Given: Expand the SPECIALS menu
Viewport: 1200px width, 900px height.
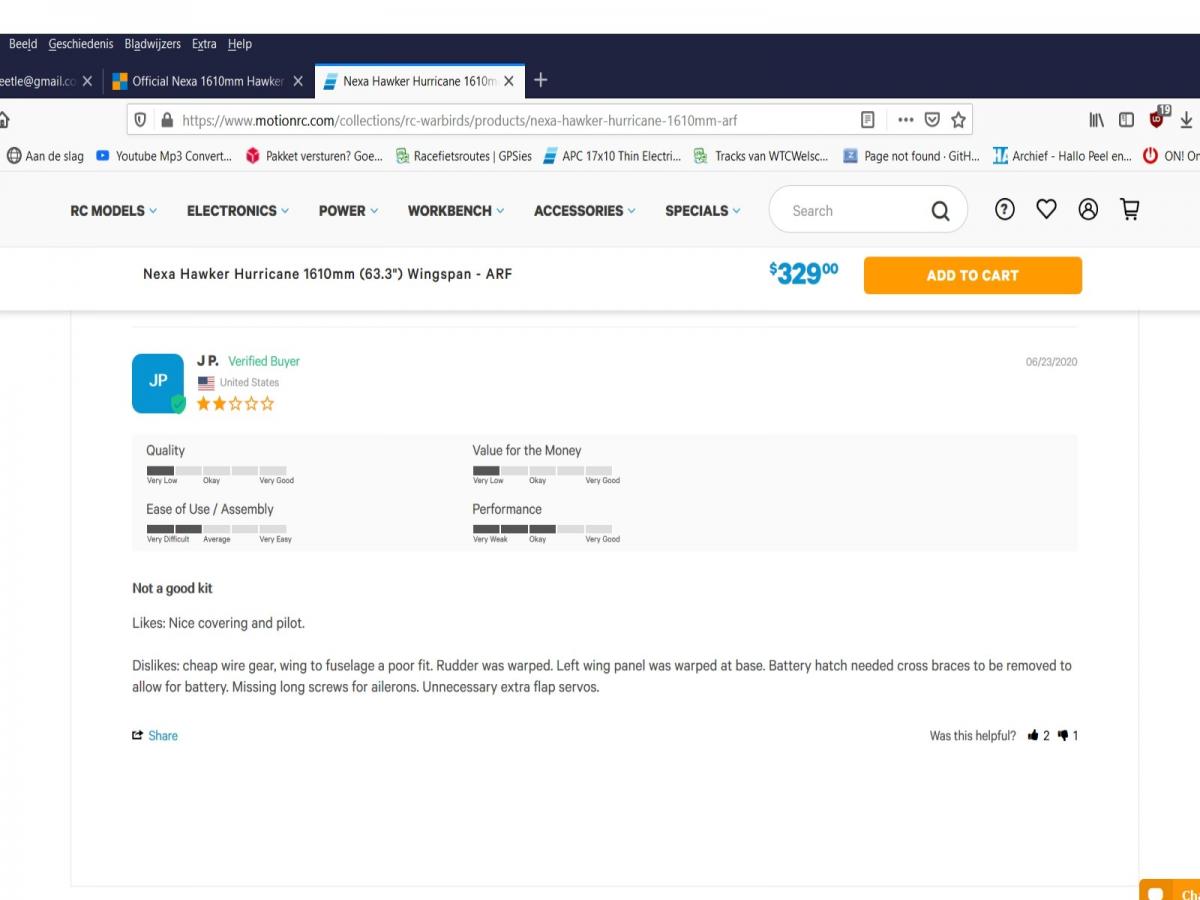Looking at the screenshot, I should (x=703, y=211).
